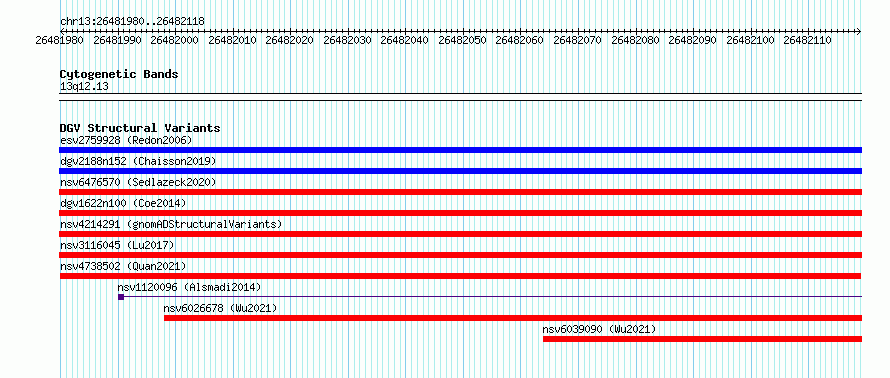Click ruler position 26482010
Viewport: 890px width, 378px height.
(x=232, y=41)
